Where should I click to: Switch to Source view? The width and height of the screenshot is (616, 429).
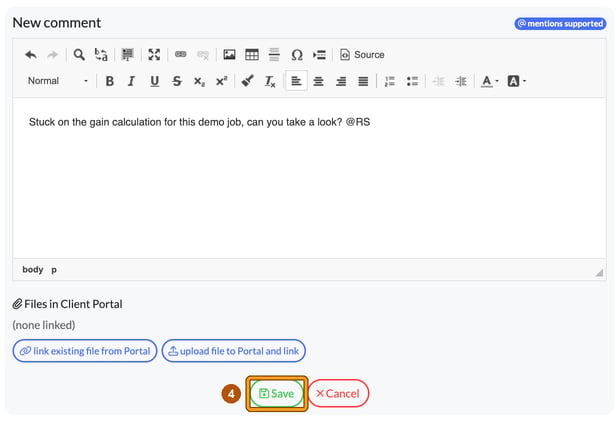[362, 55]
